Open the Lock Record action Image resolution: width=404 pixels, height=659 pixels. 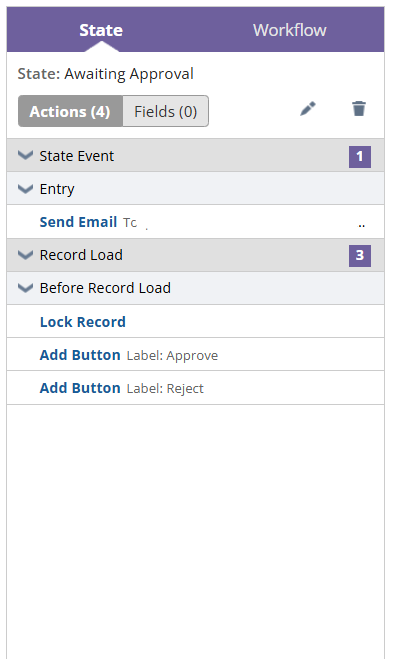click(83, 322)
